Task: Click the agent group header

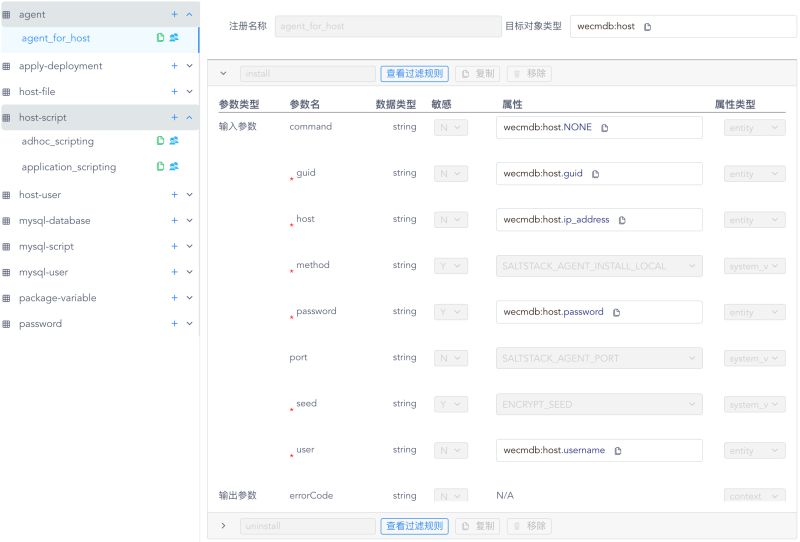Action: pyautogui.click(x=100, y=14)
